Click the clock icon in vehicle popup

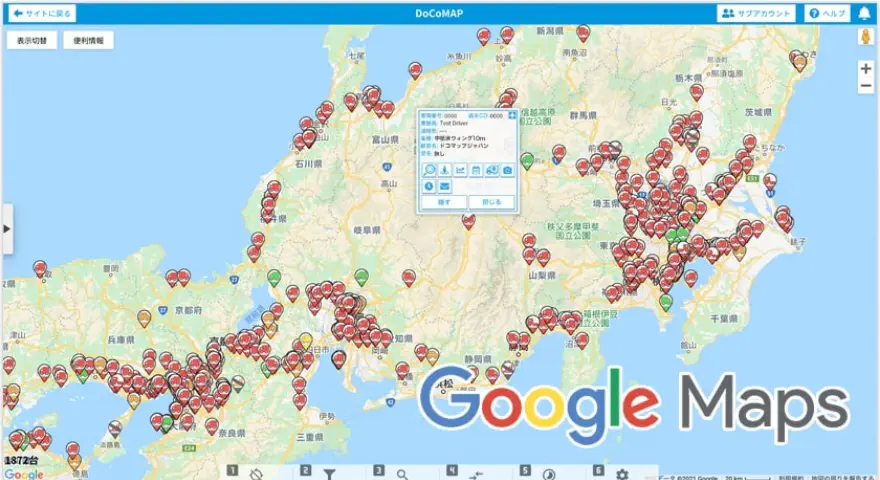(x=429, y=186)
